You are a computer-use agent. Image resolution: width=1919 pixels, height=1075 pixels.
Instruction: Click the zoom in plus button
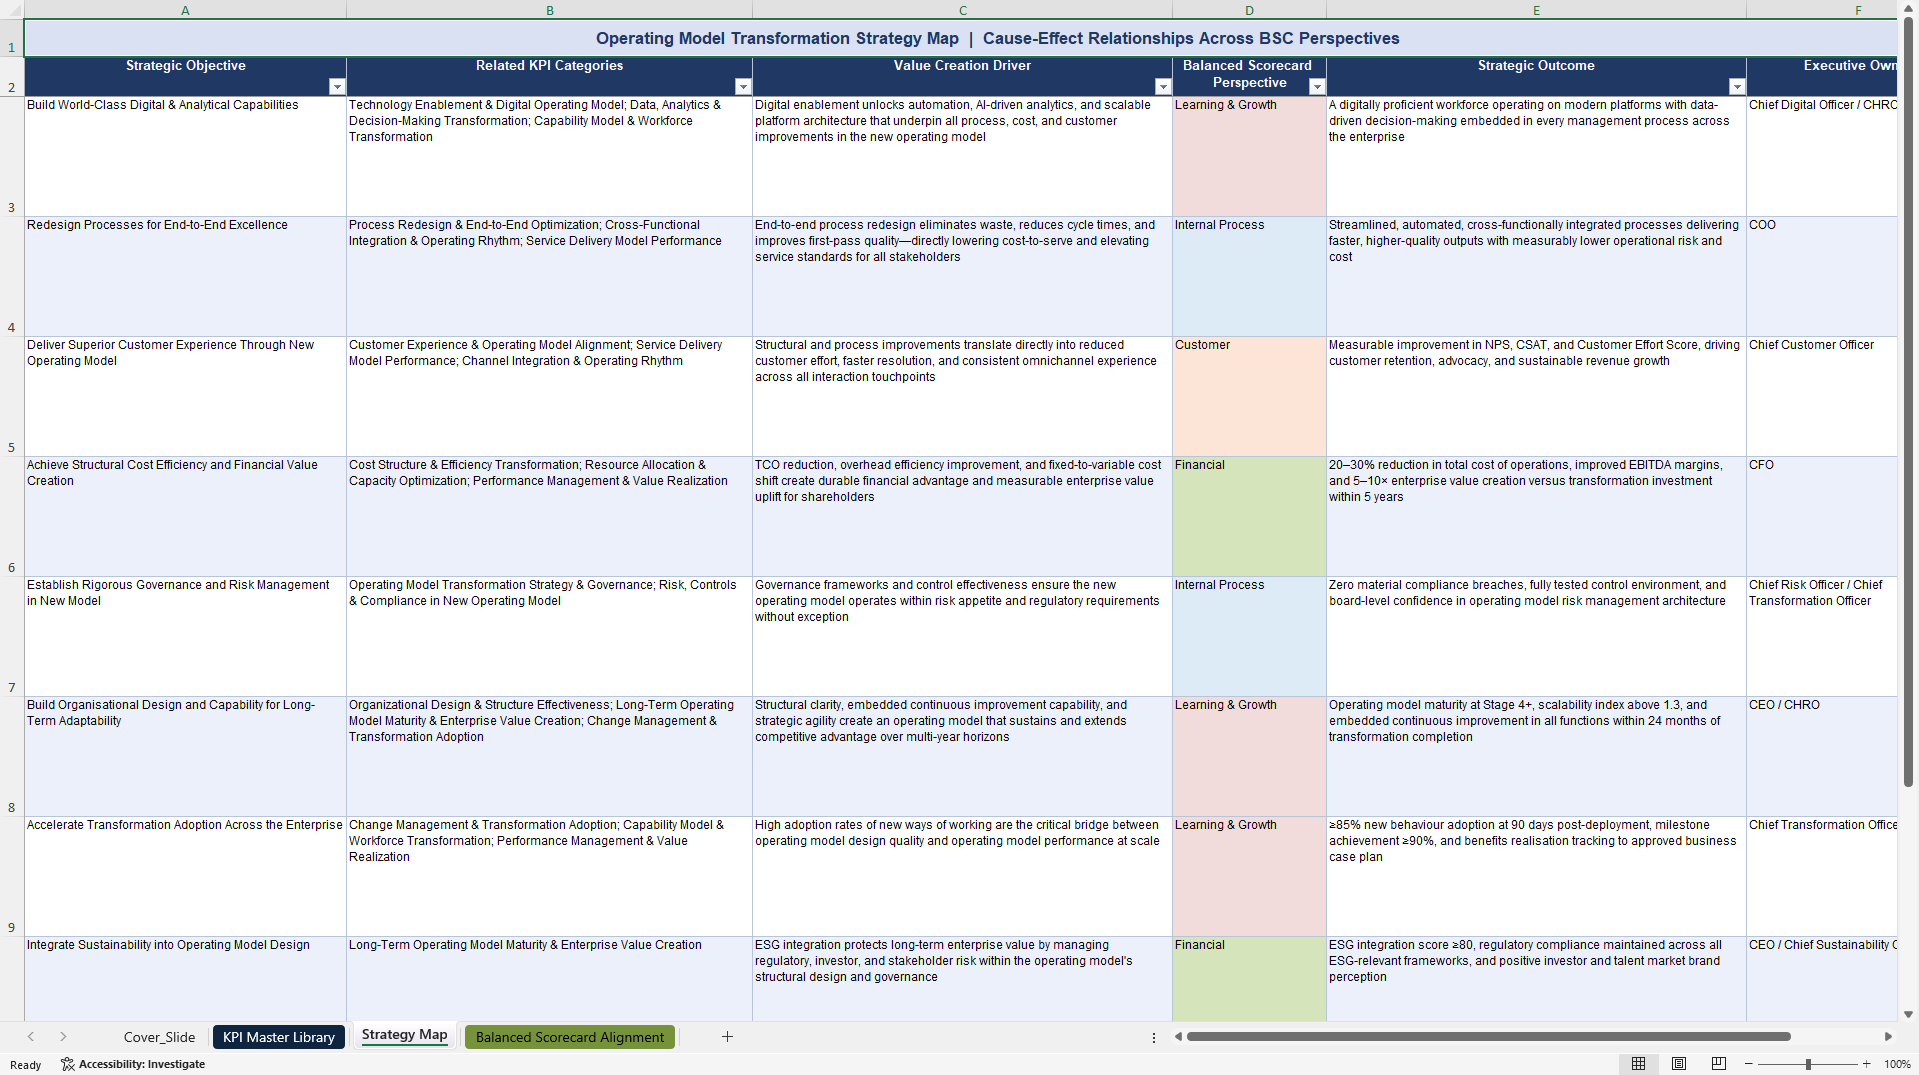click(x=1866, y=1064)
